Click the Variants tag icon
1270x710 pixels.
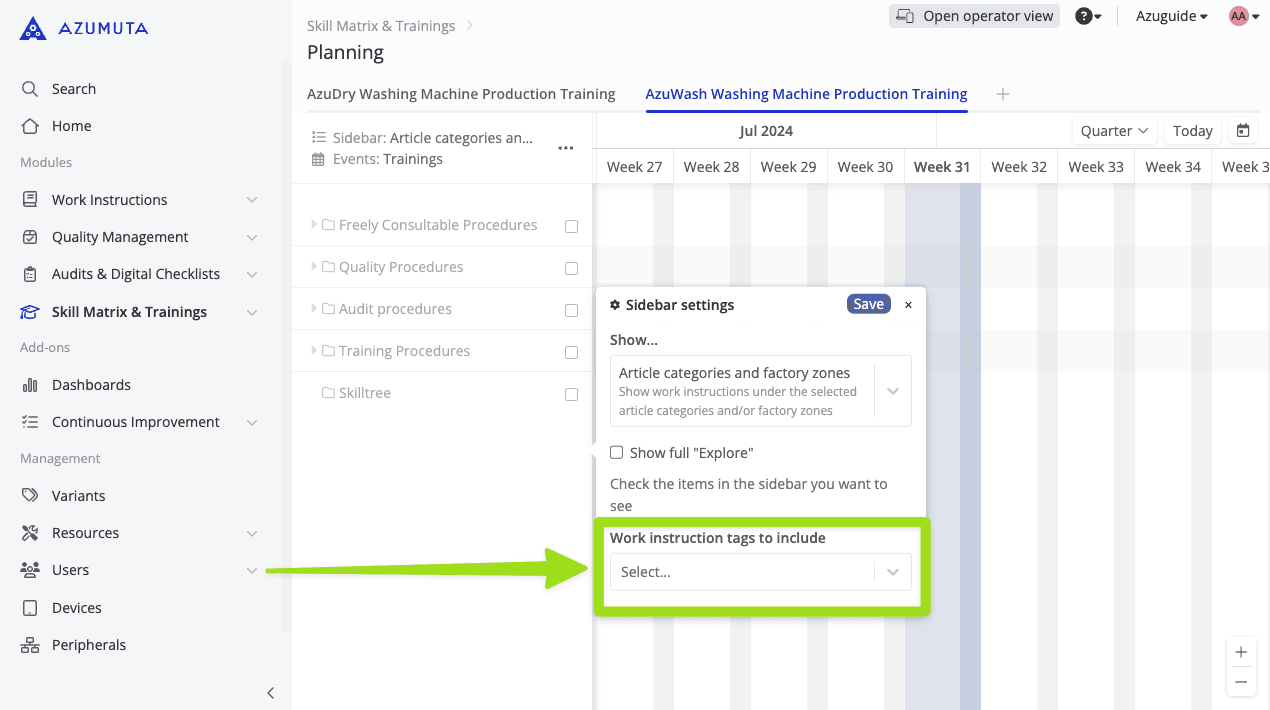click(30, 496)
